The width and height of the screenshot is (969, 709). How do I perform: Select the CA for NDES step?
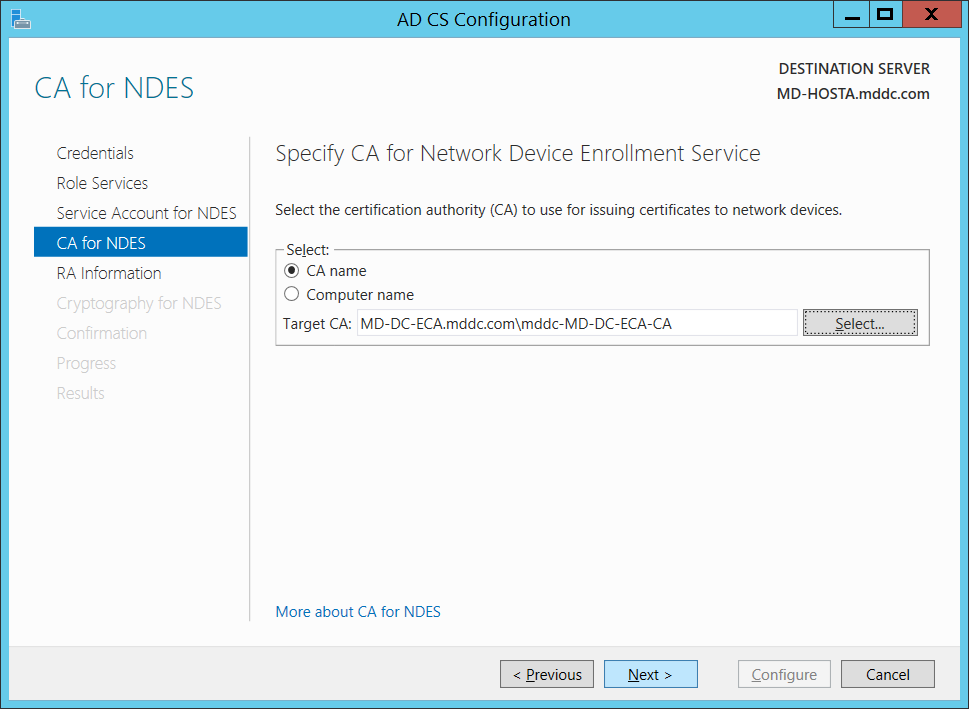coord(141,242)
